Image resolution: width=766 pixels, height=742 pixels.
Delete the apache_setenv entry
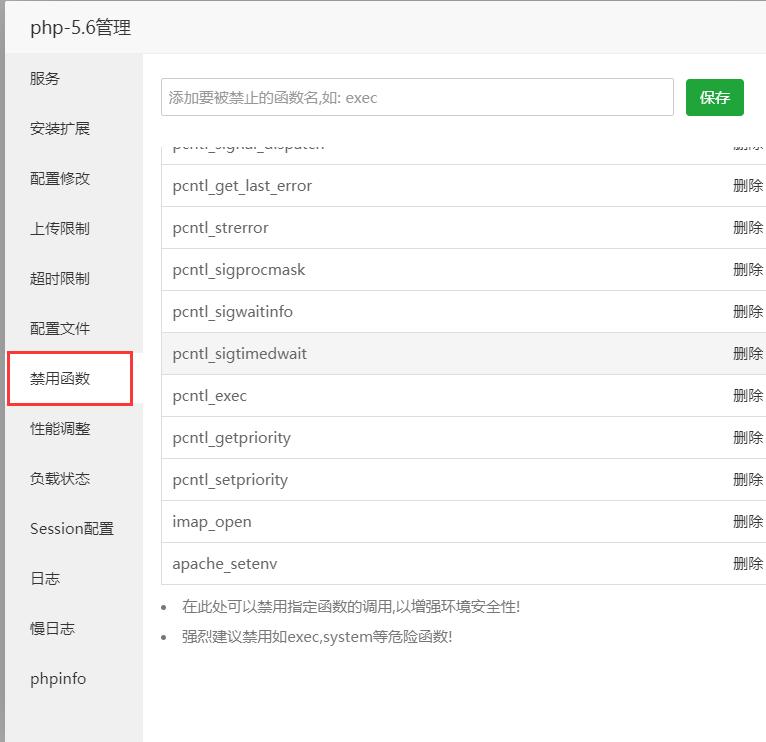tap(748, 564)
